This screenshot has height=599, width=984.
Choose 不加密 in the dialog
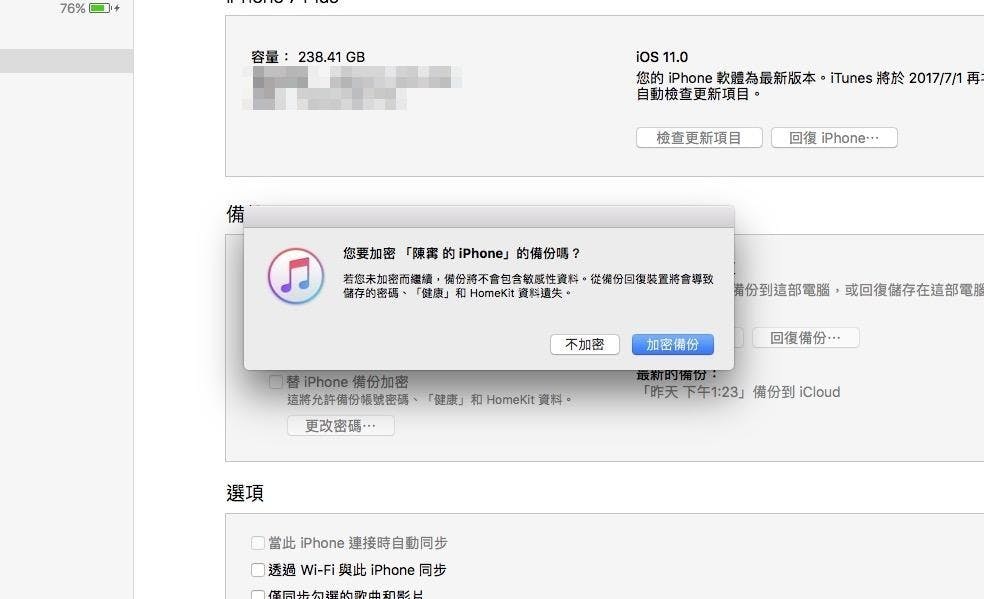click(584, 344)
